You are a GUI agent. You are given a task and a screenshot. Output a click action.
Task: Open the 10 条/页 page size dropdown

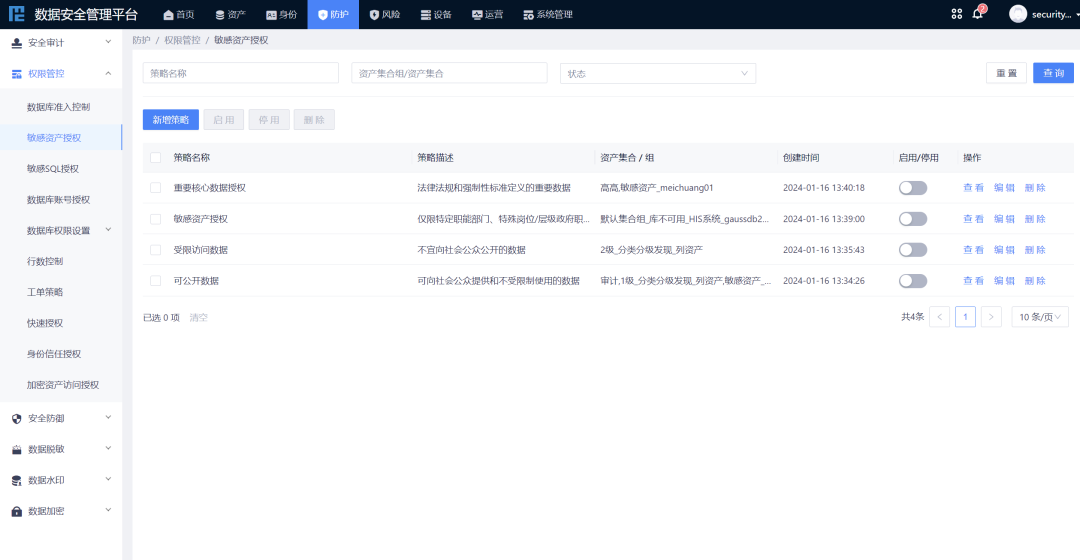click(1040, 317)
